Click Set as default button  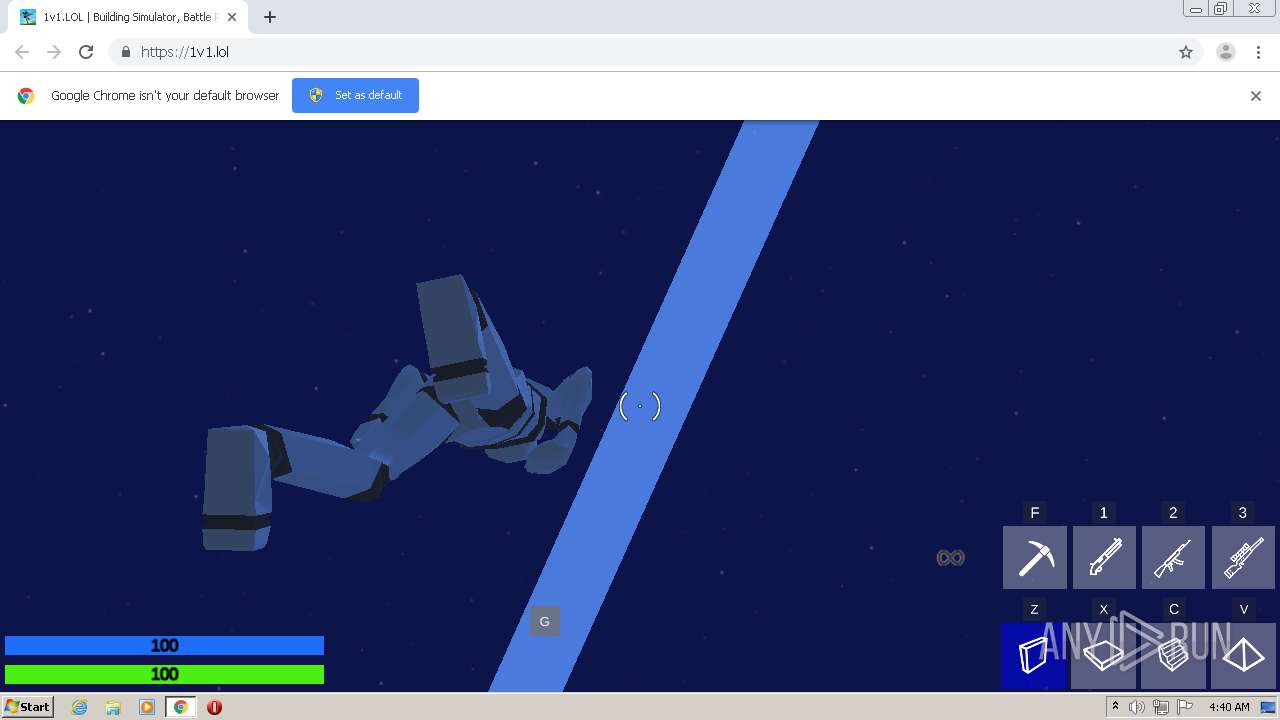coord(355,95)
